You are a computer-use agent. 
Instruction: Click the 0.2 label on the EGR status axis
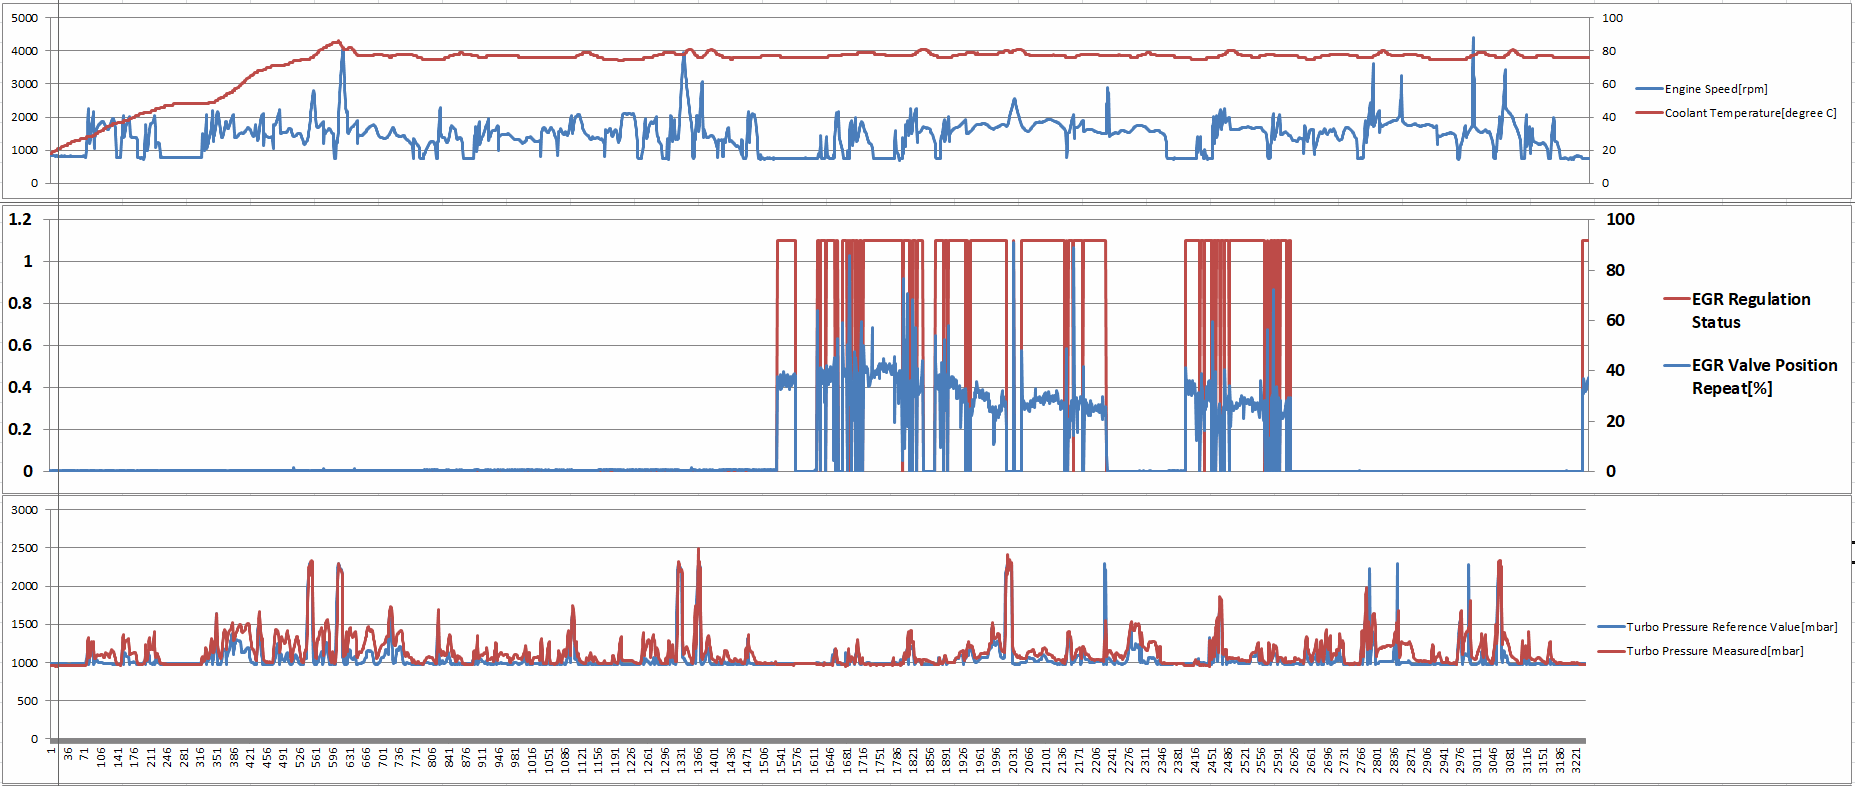click(20, 429)
